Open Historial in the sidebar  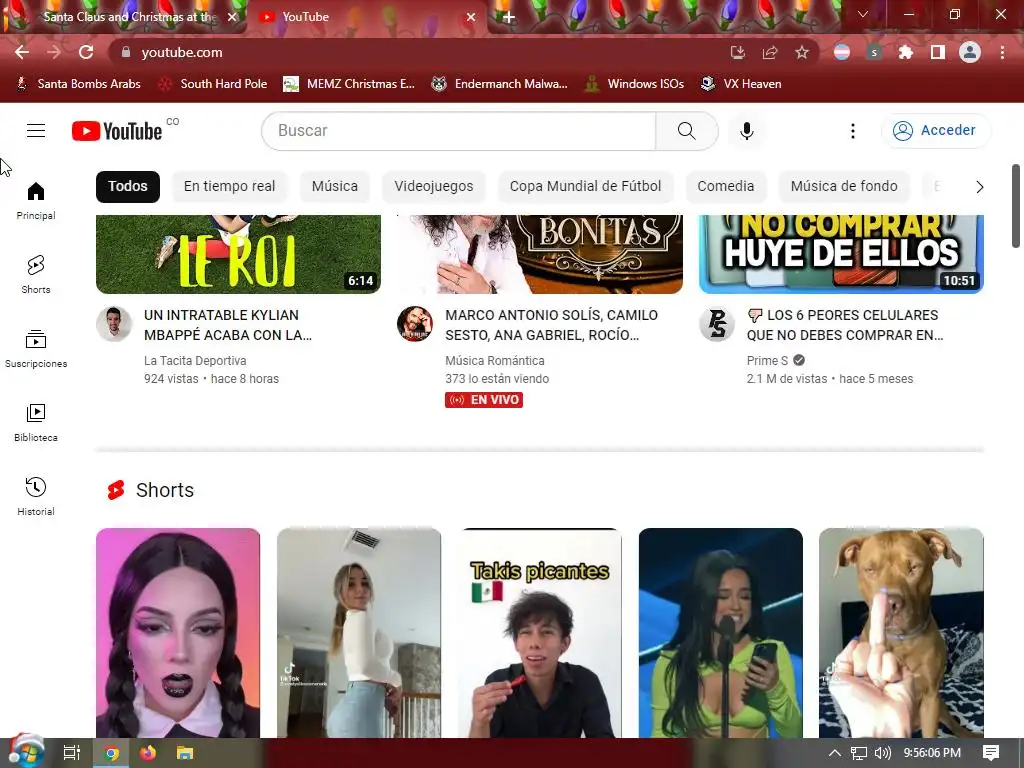click(36, 497)
